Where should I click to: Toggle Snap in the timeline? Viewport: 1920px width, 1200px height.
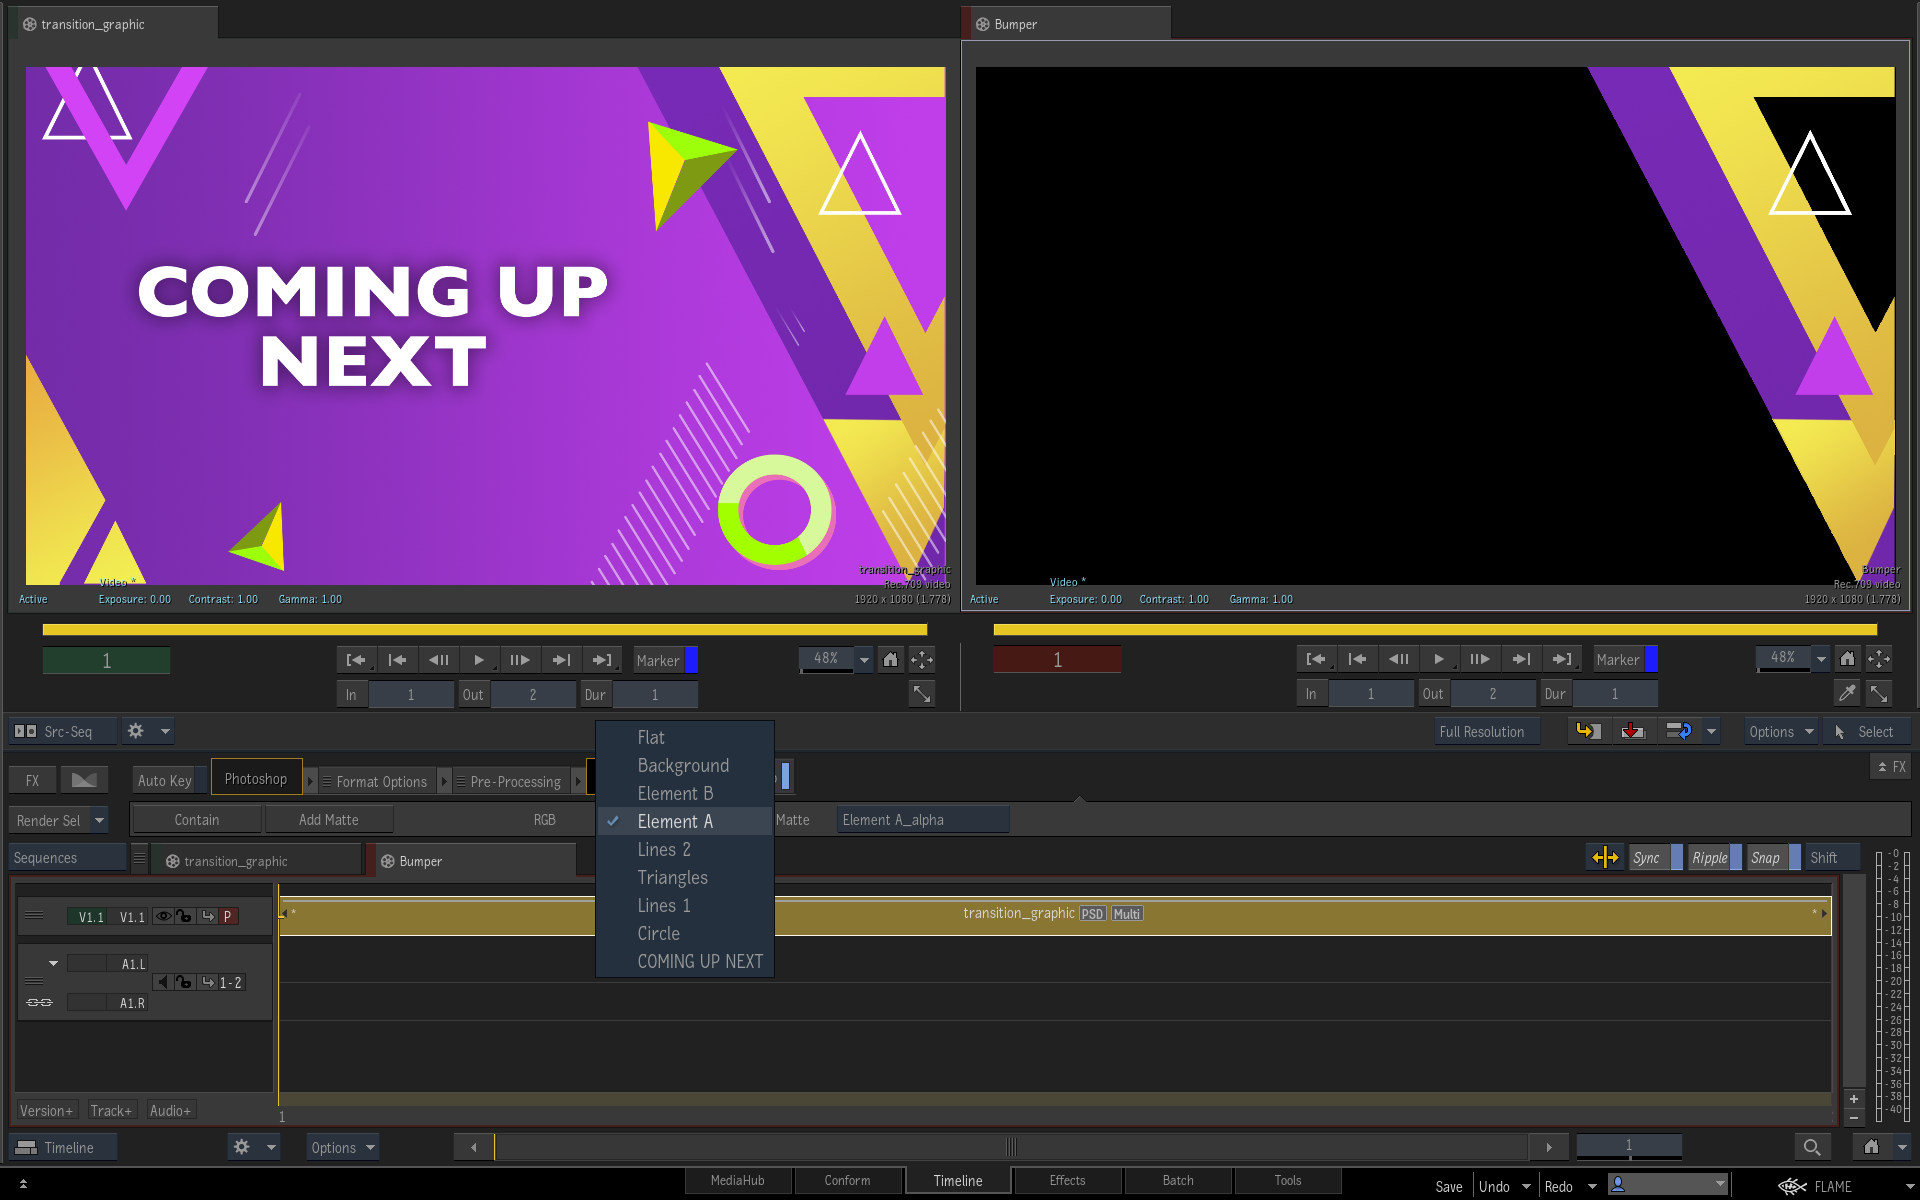[x=1765, y=858]
